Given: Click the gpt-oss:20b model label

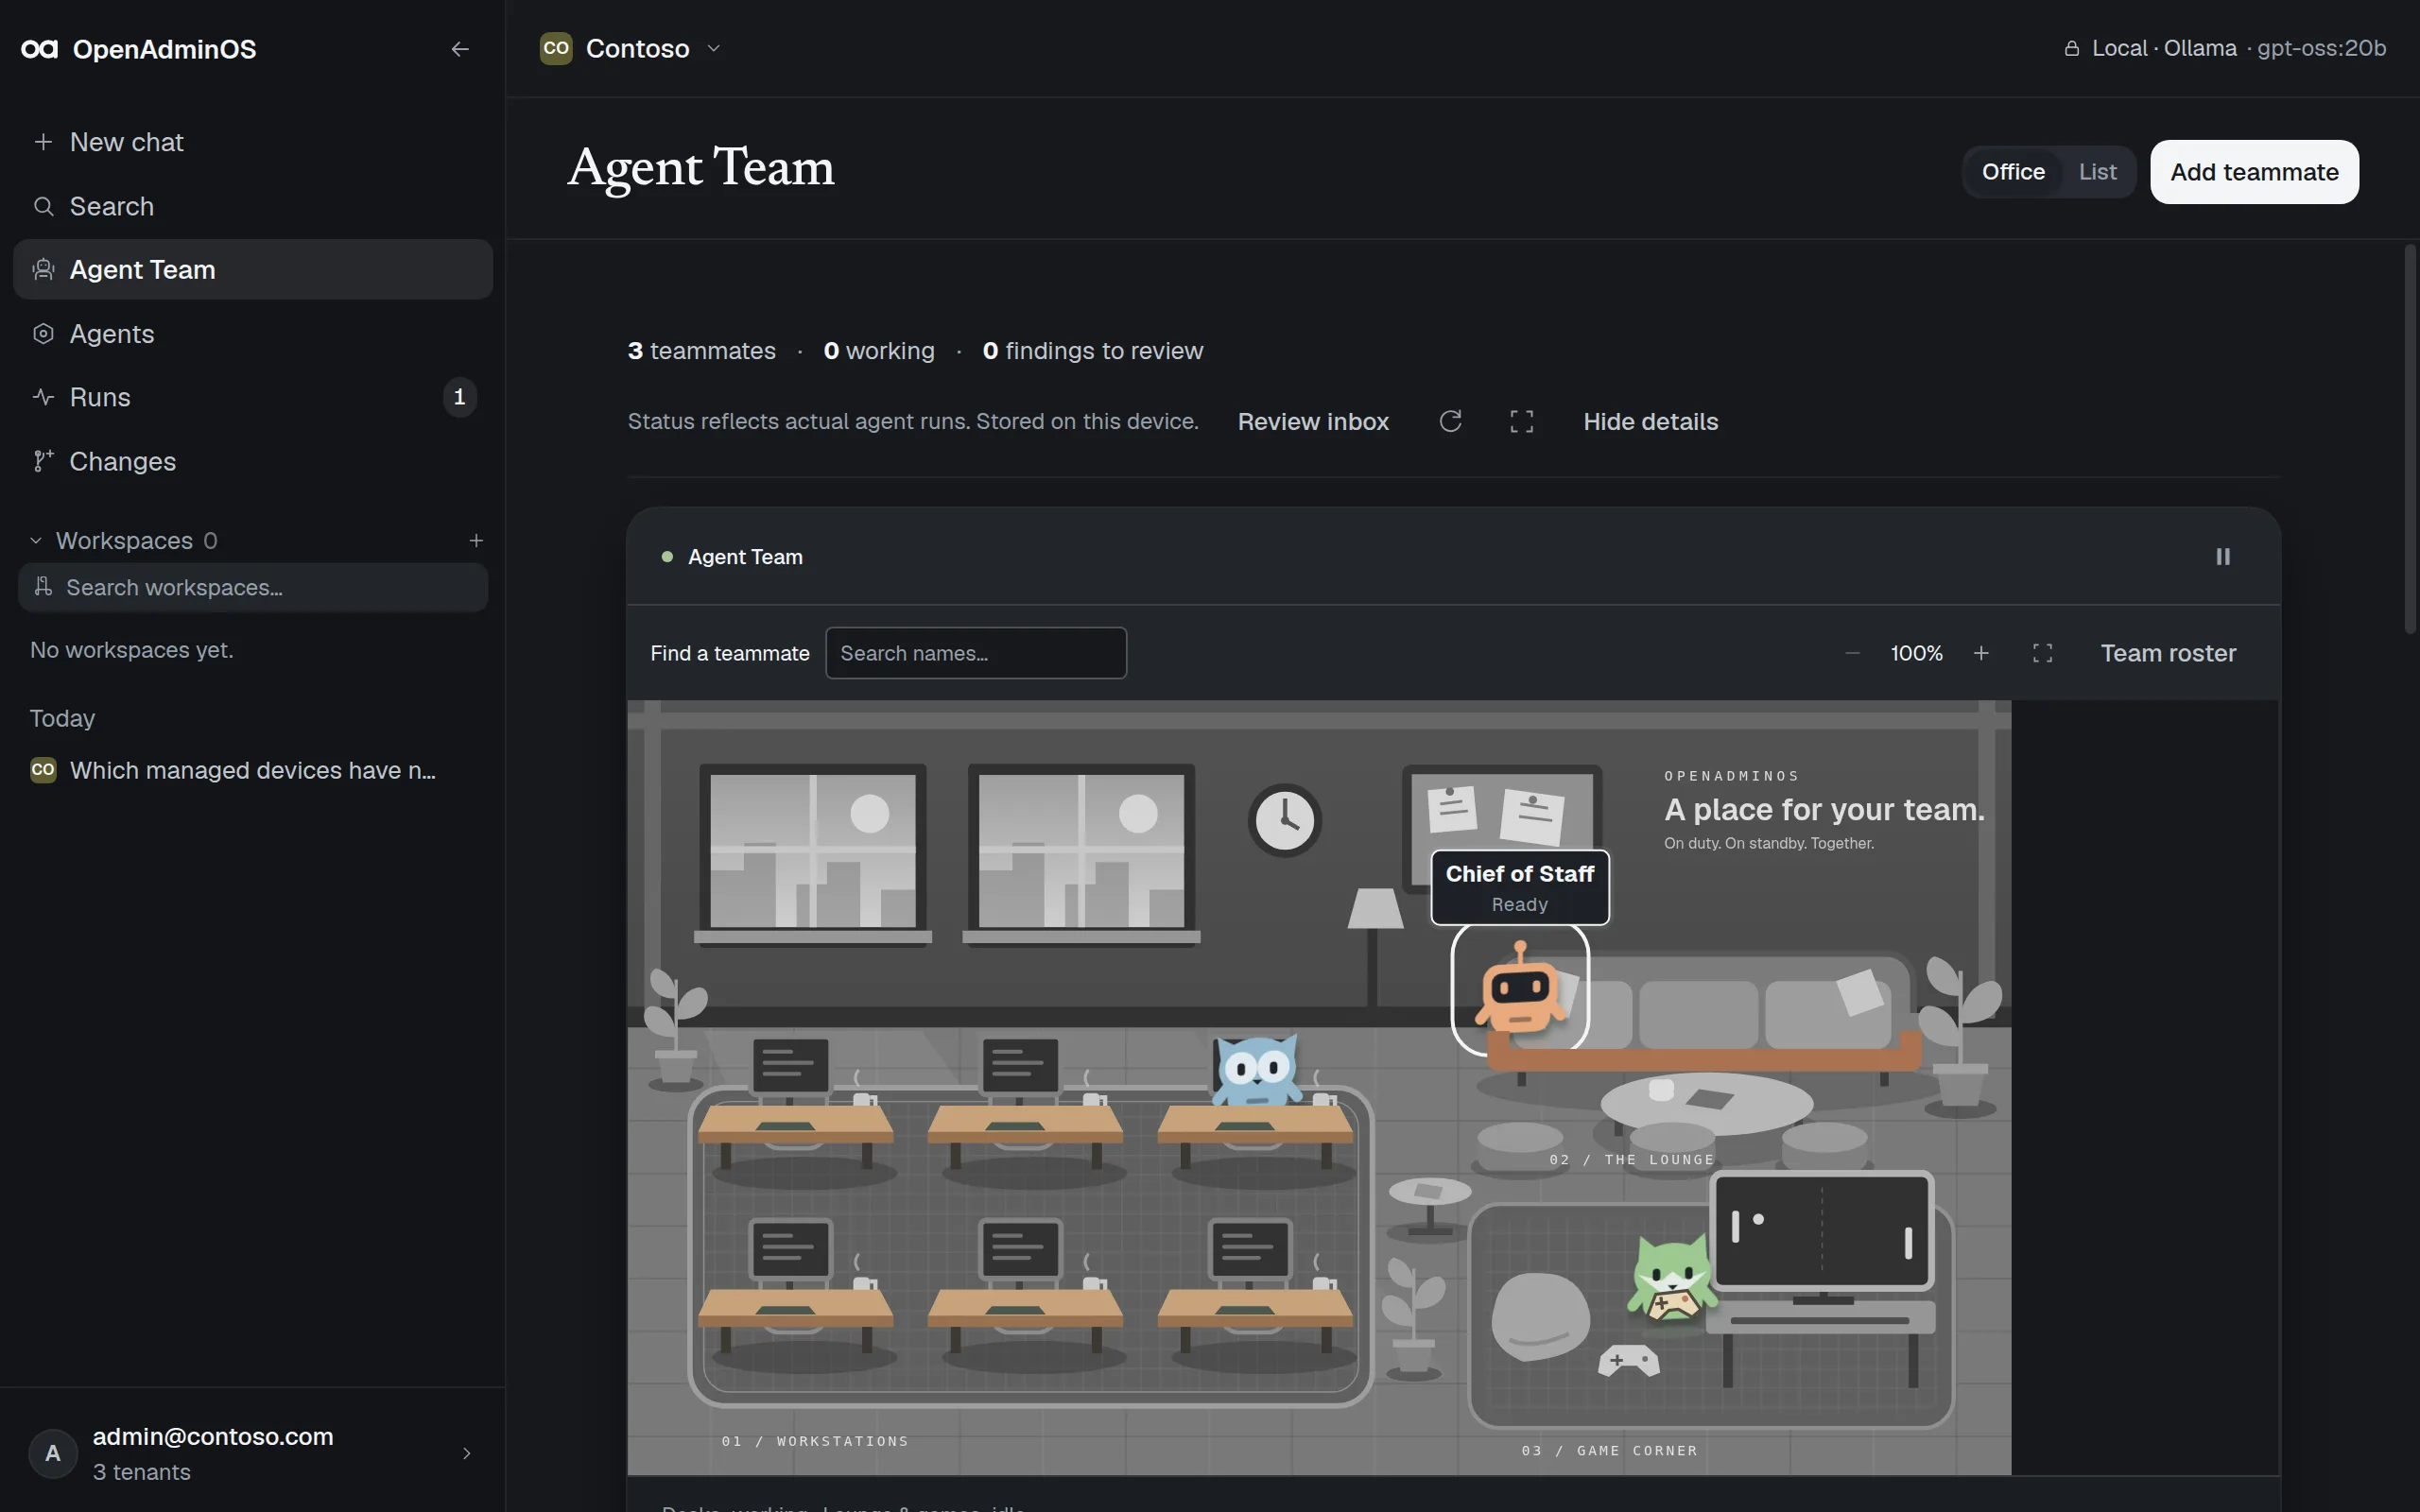Looking at the screenshot, I should click(2321, 48).
